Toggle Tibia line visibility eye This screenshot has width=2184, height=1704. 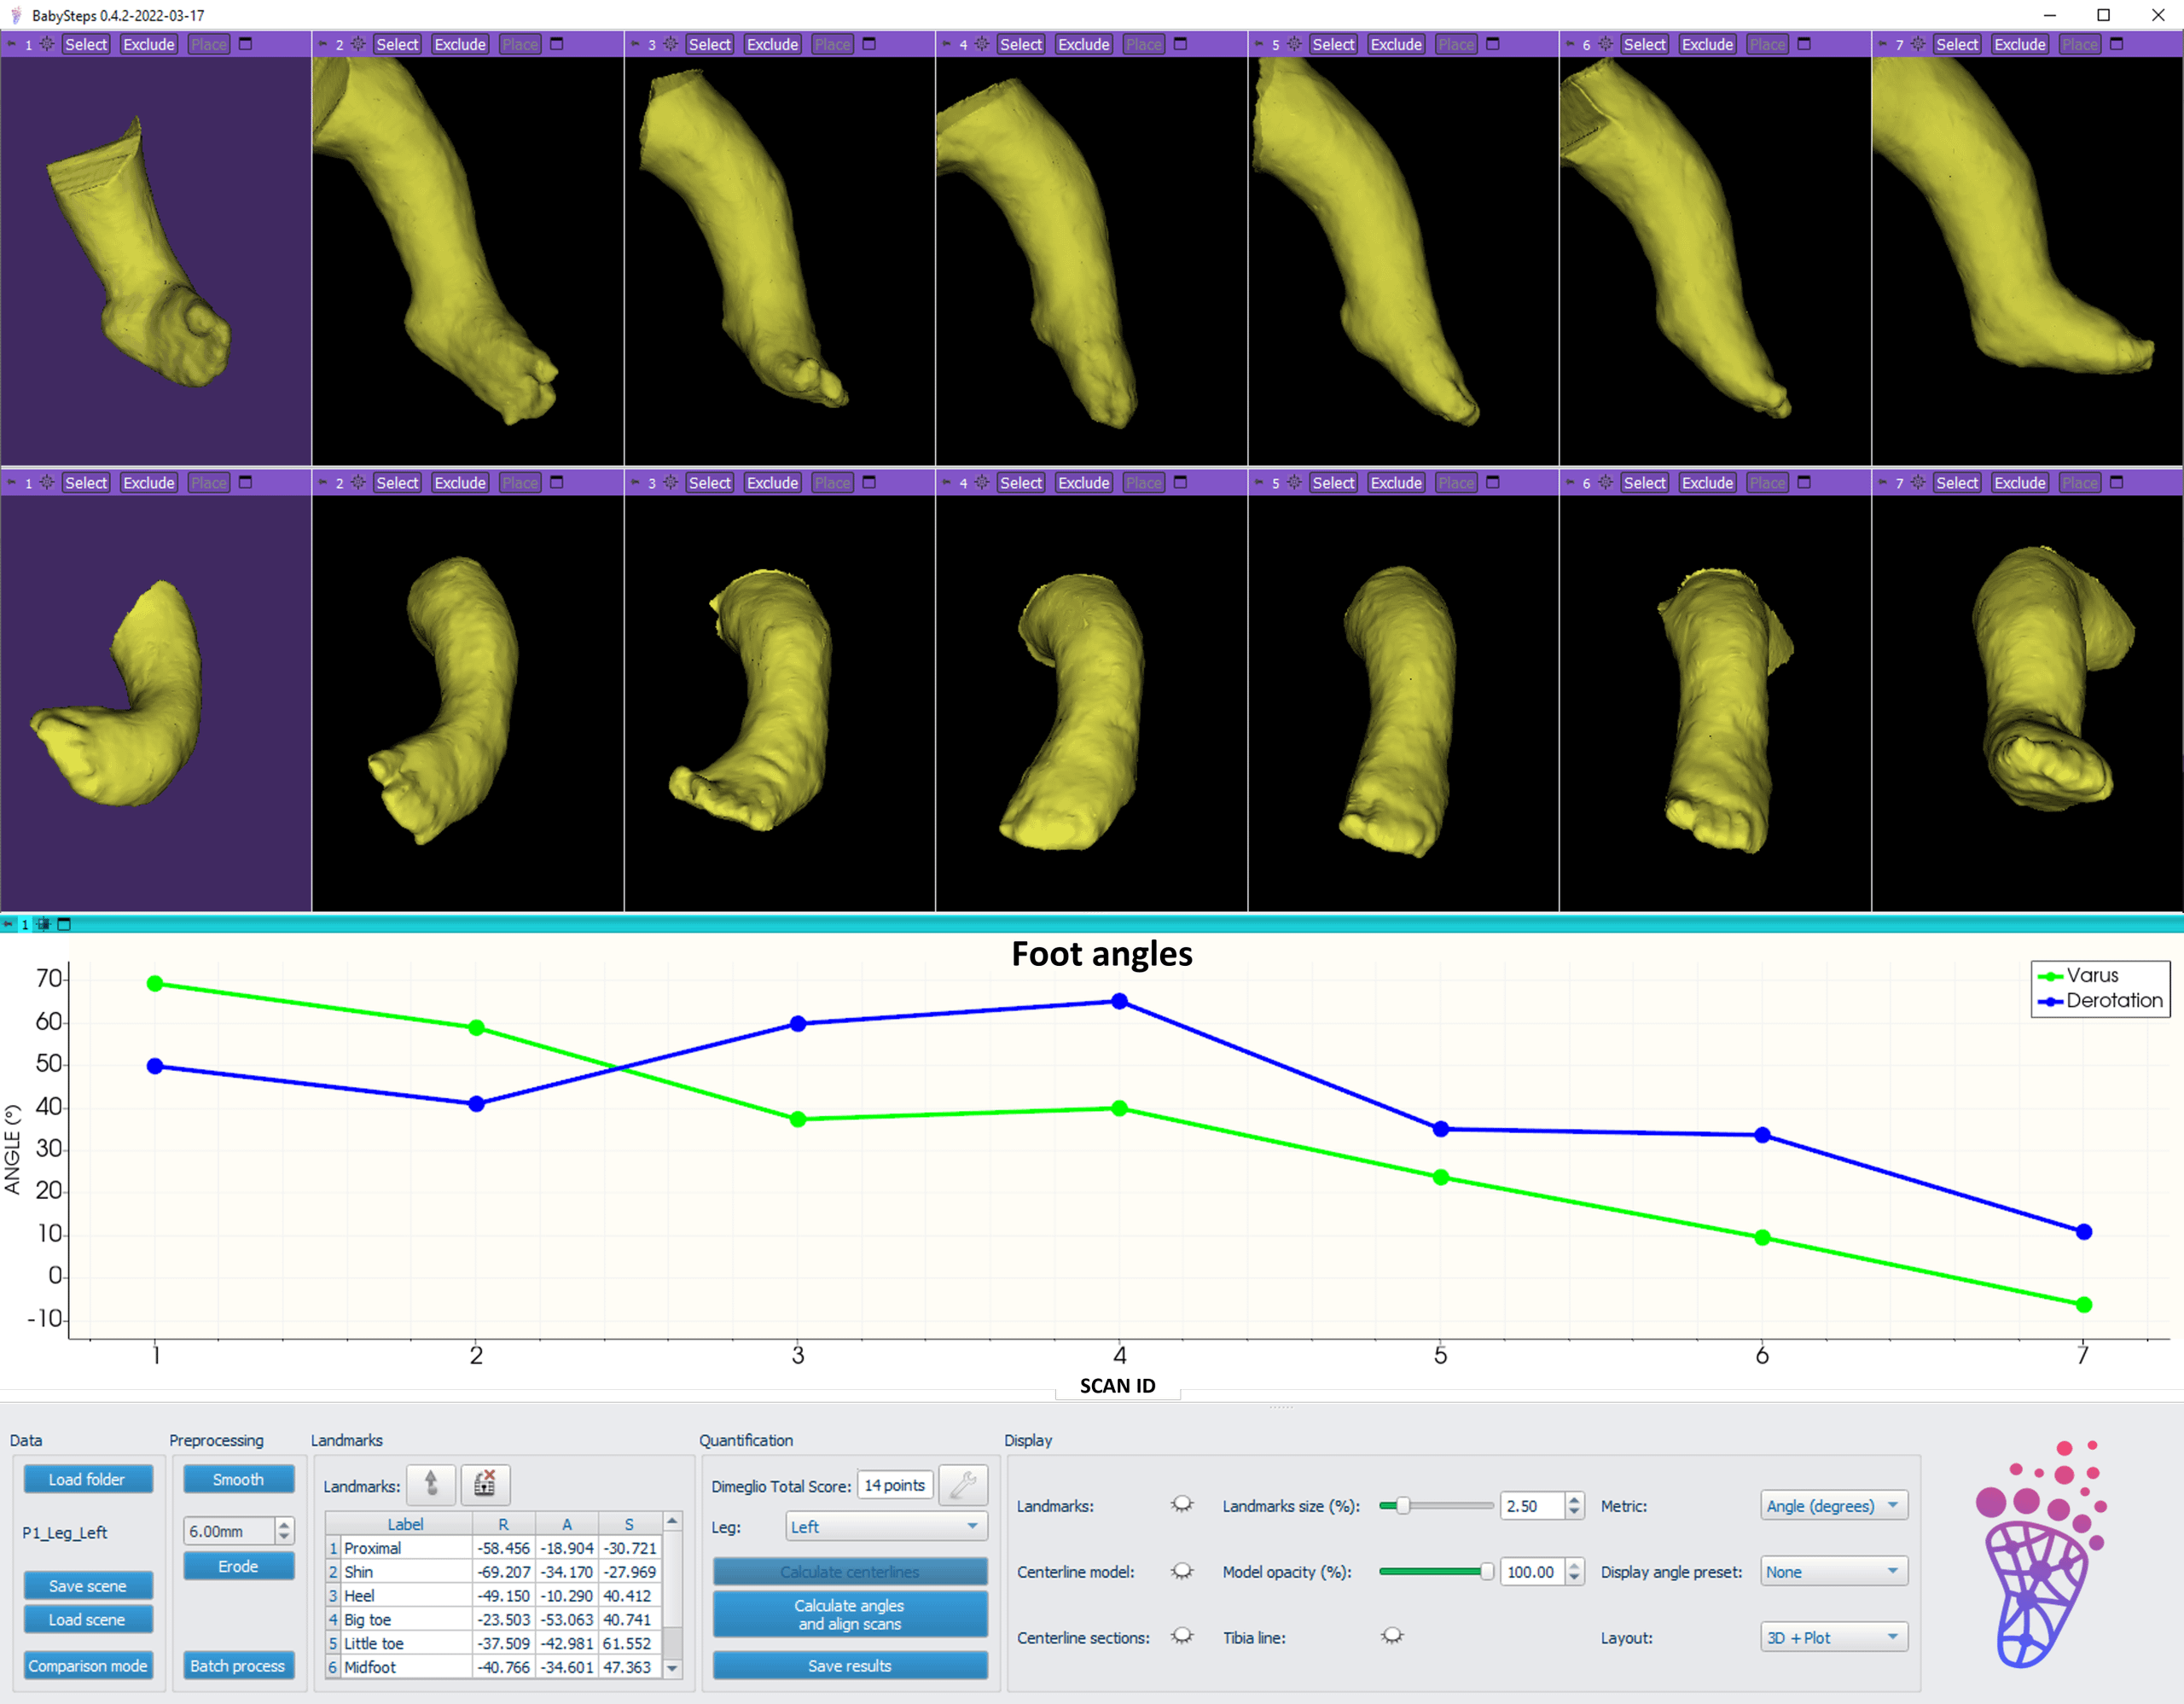(x=1392, y=1637)
